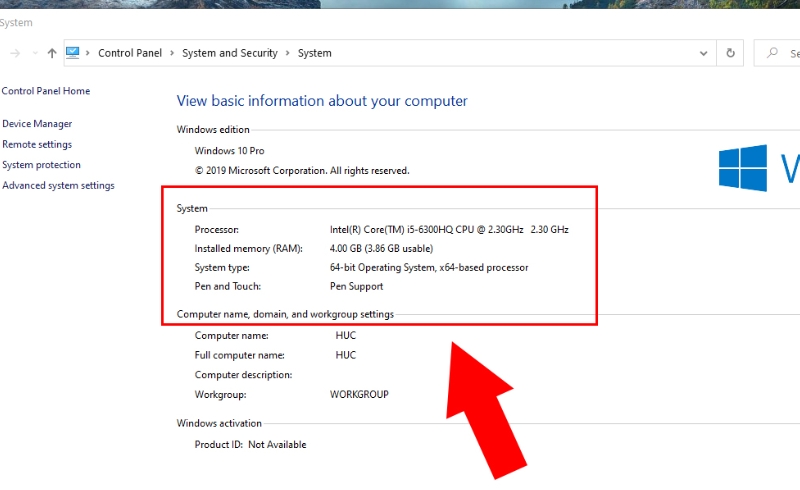Select WORKGROUP value
The height and width of the screenshot is (490, 800).
(x=359, y=395)
